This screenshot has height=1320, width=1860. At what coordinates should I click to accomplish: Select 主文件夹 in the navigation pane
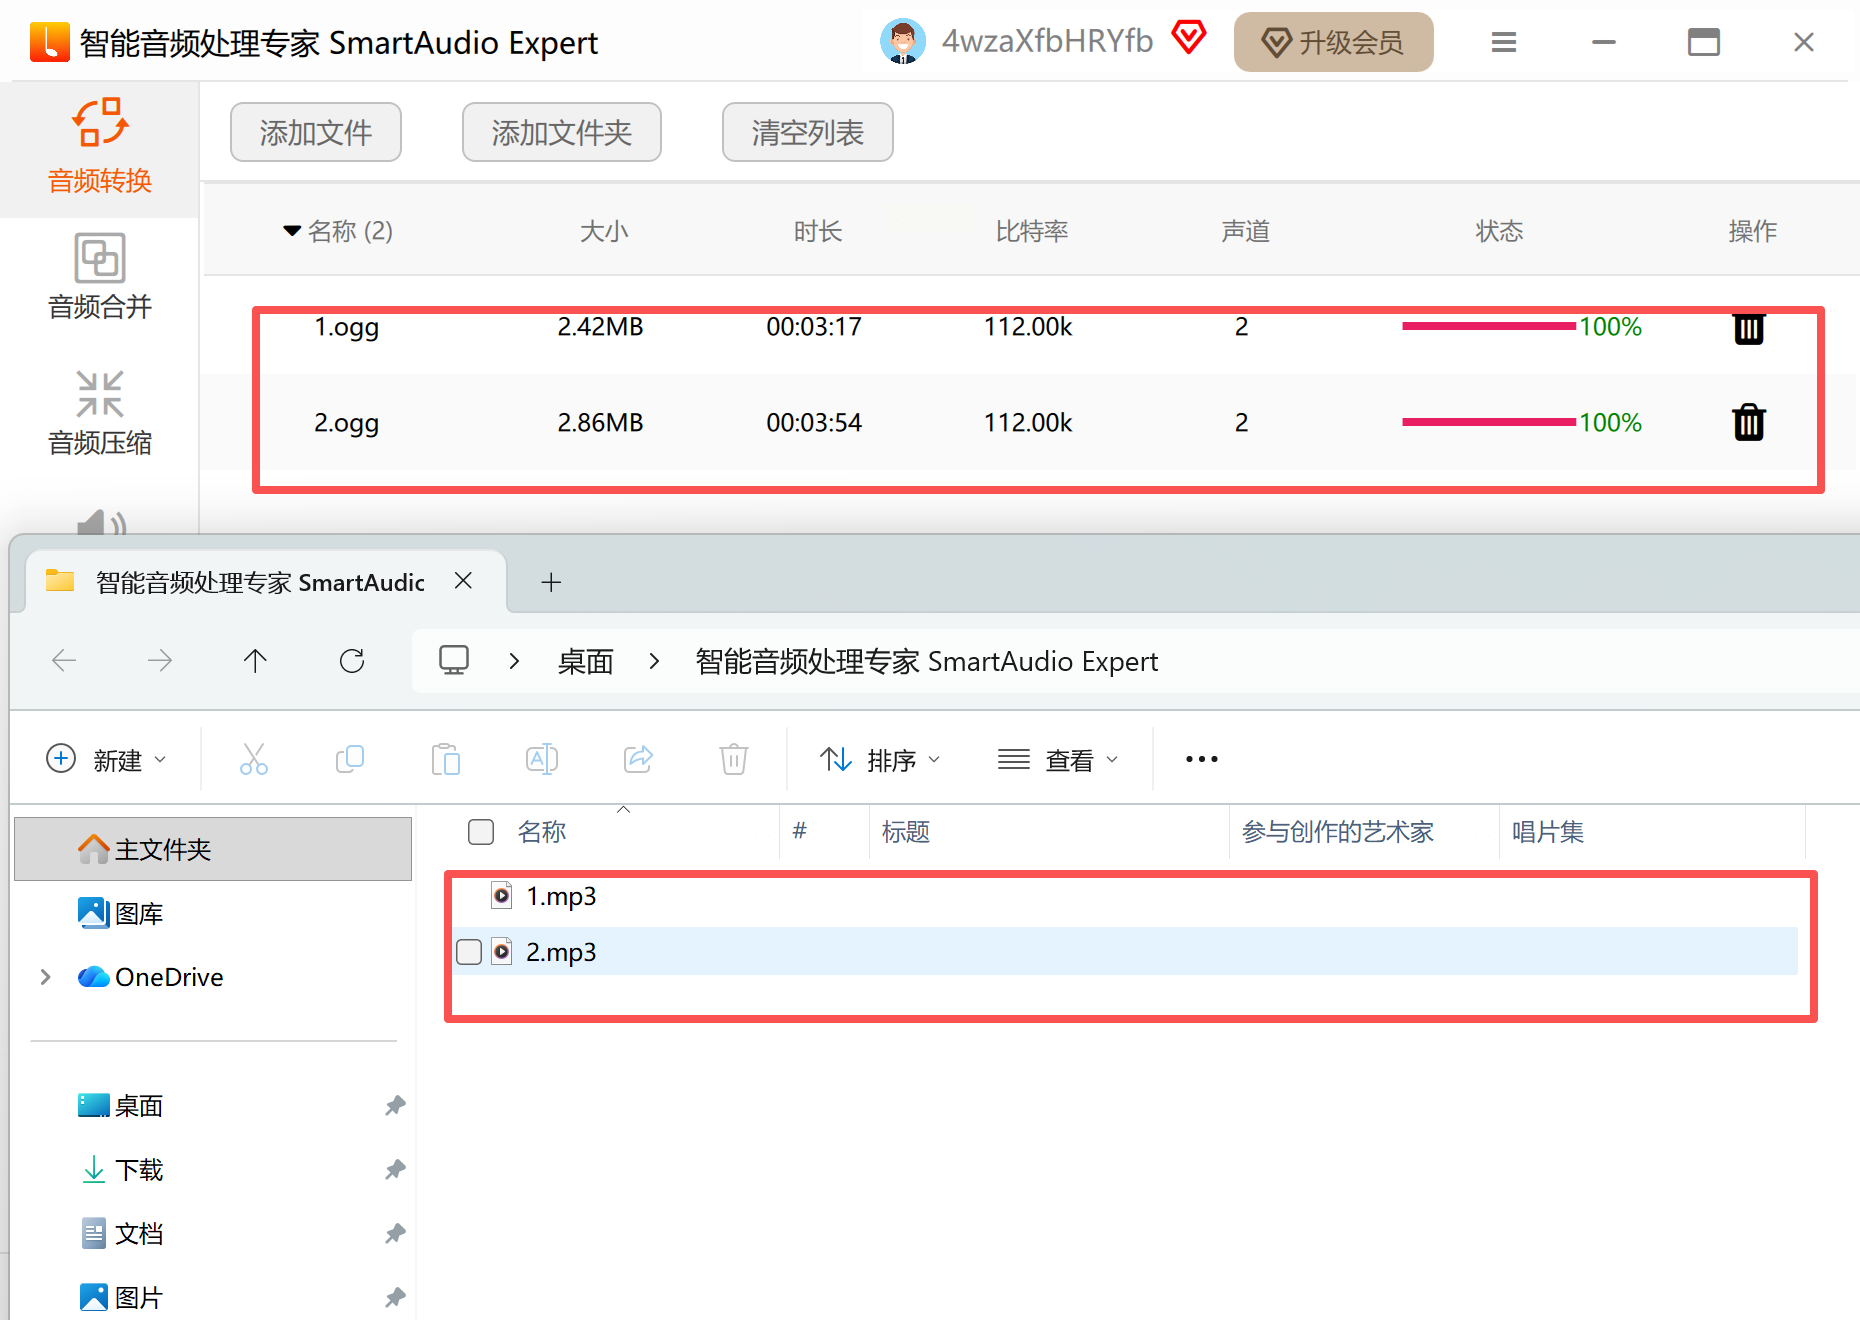(213, 849)
